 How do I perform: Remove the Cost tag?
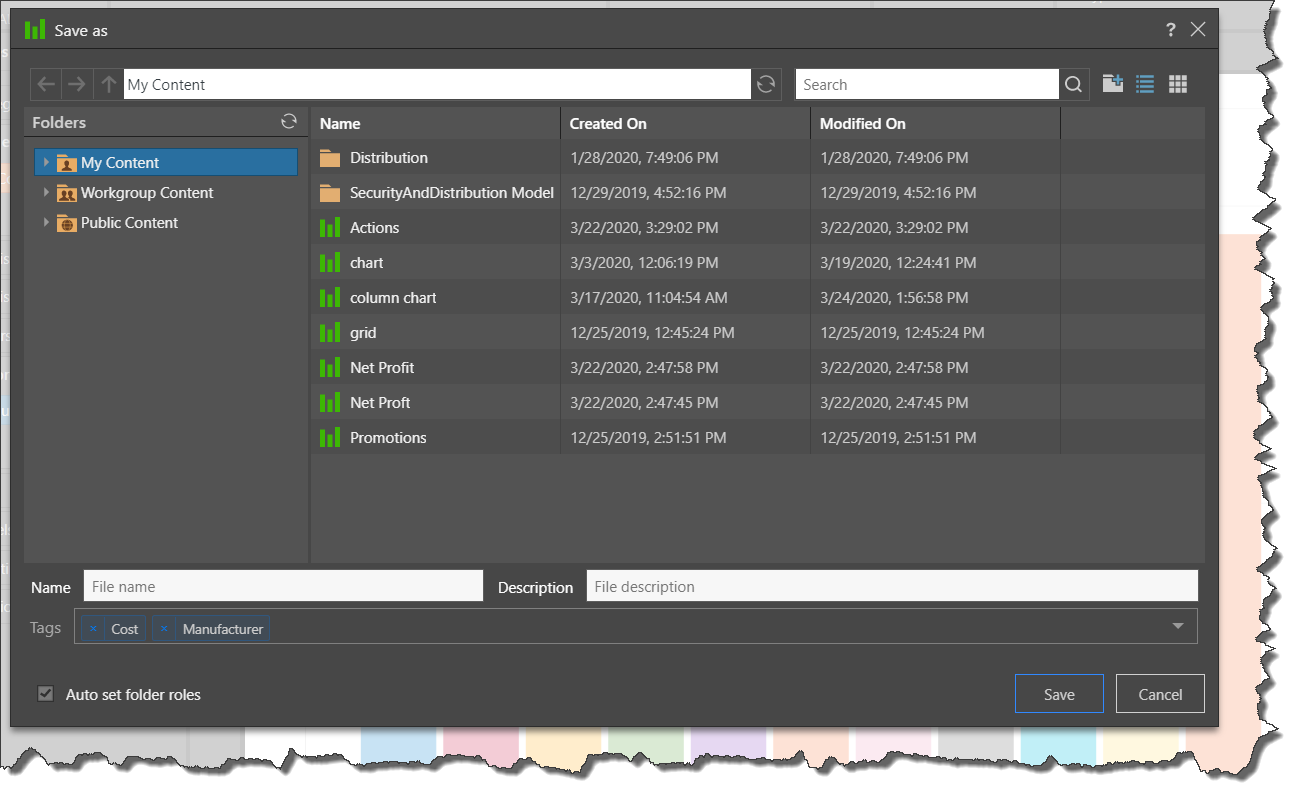[93, 629]
